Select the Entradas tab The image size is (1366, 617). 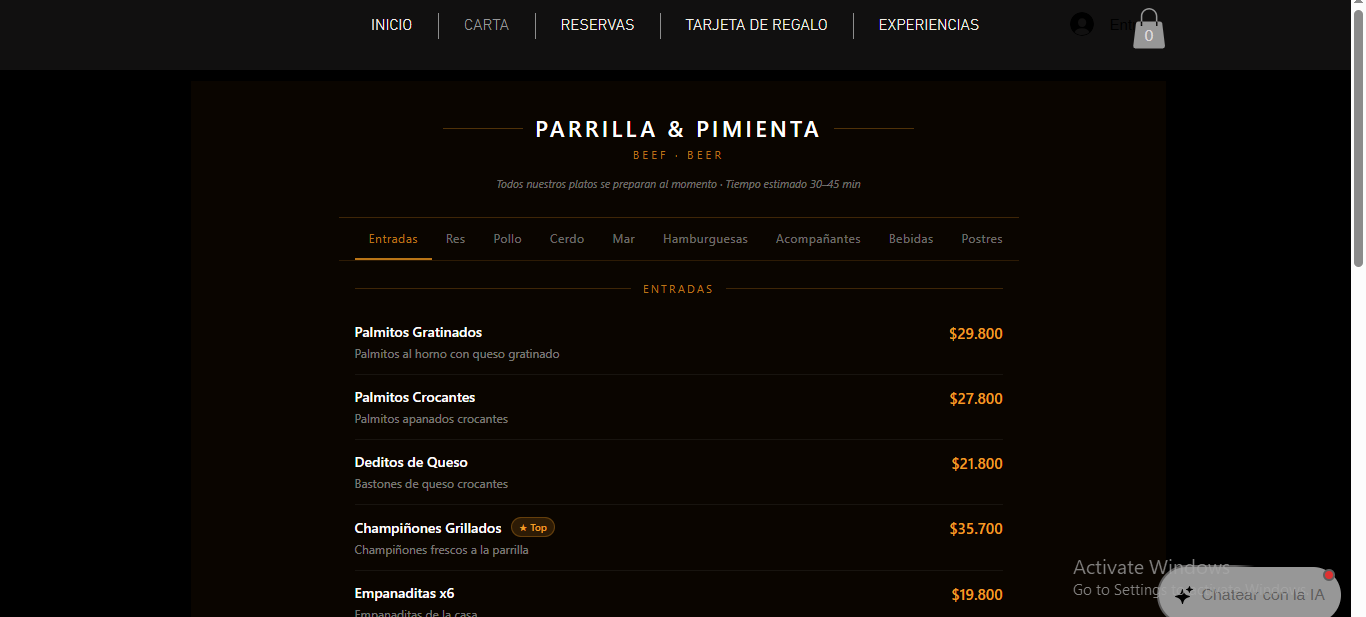[x=393, y=239]
